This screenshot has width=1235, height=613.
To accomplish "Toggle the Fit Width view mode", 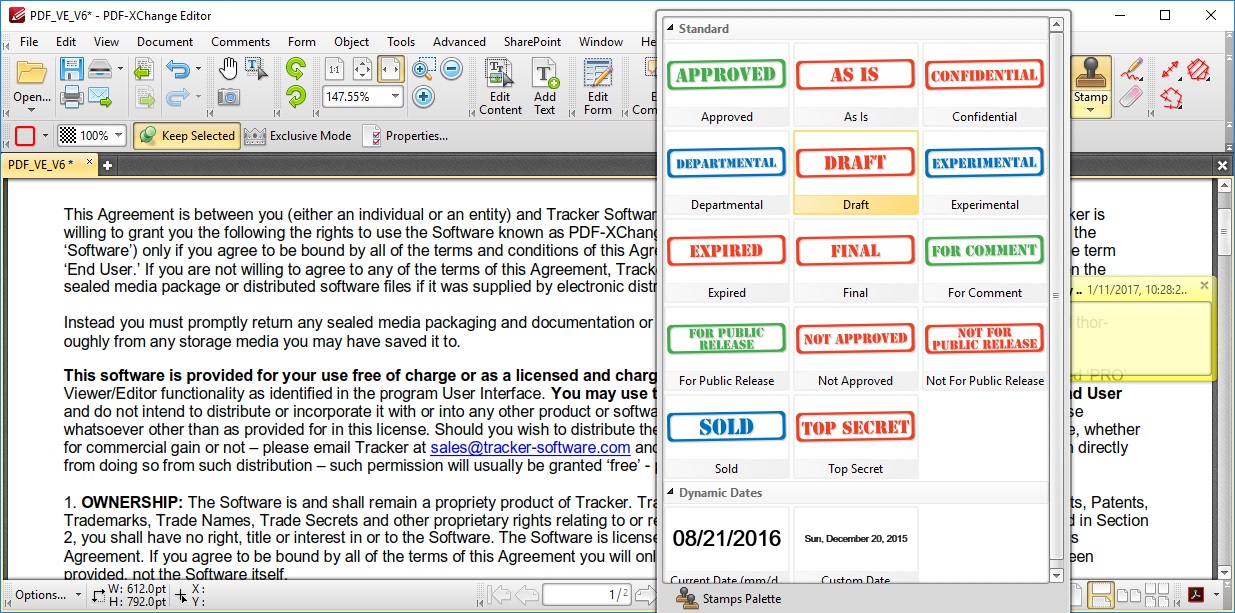I will pyautogui.click(x=390, y=70).
